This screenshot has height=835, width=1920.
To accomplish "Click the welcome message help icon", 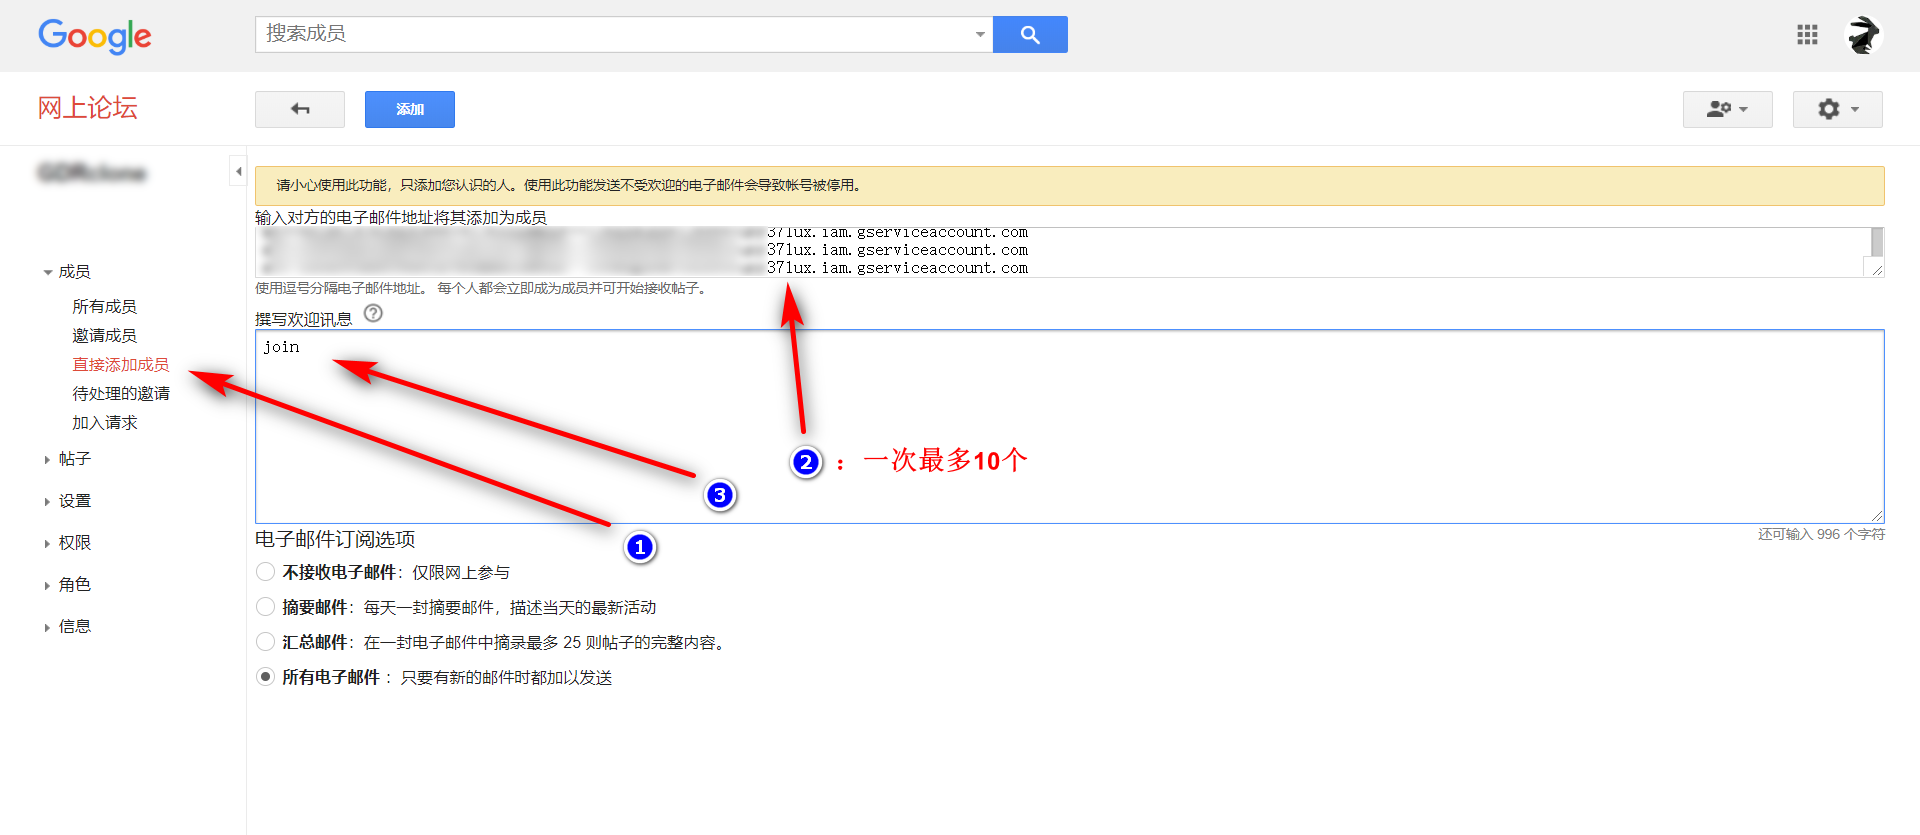I will [373, 313].
